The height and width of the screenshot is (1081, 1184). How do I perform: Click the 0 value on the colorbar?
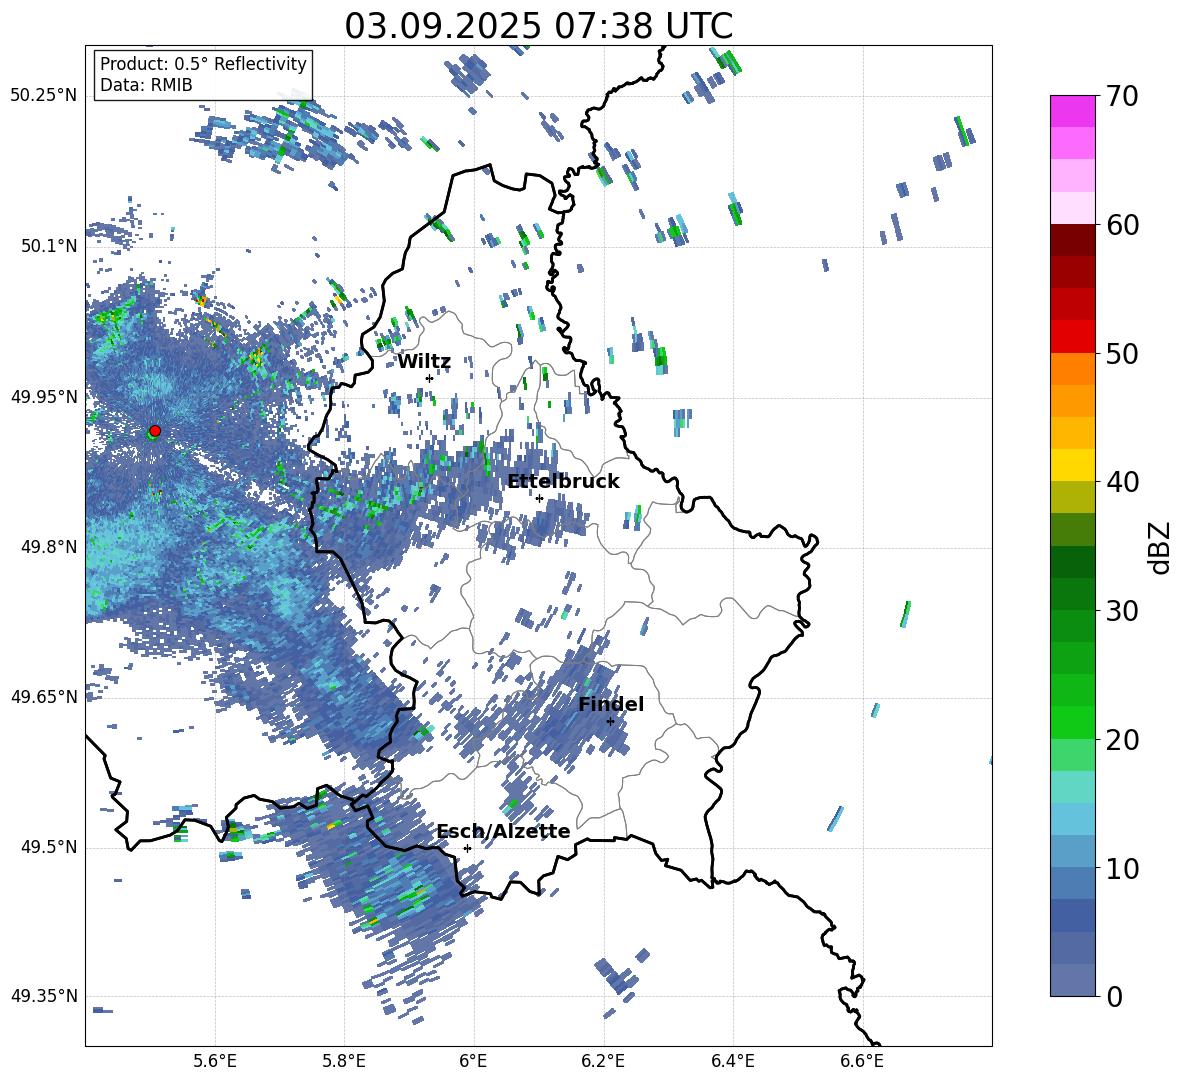(1113, 996)
